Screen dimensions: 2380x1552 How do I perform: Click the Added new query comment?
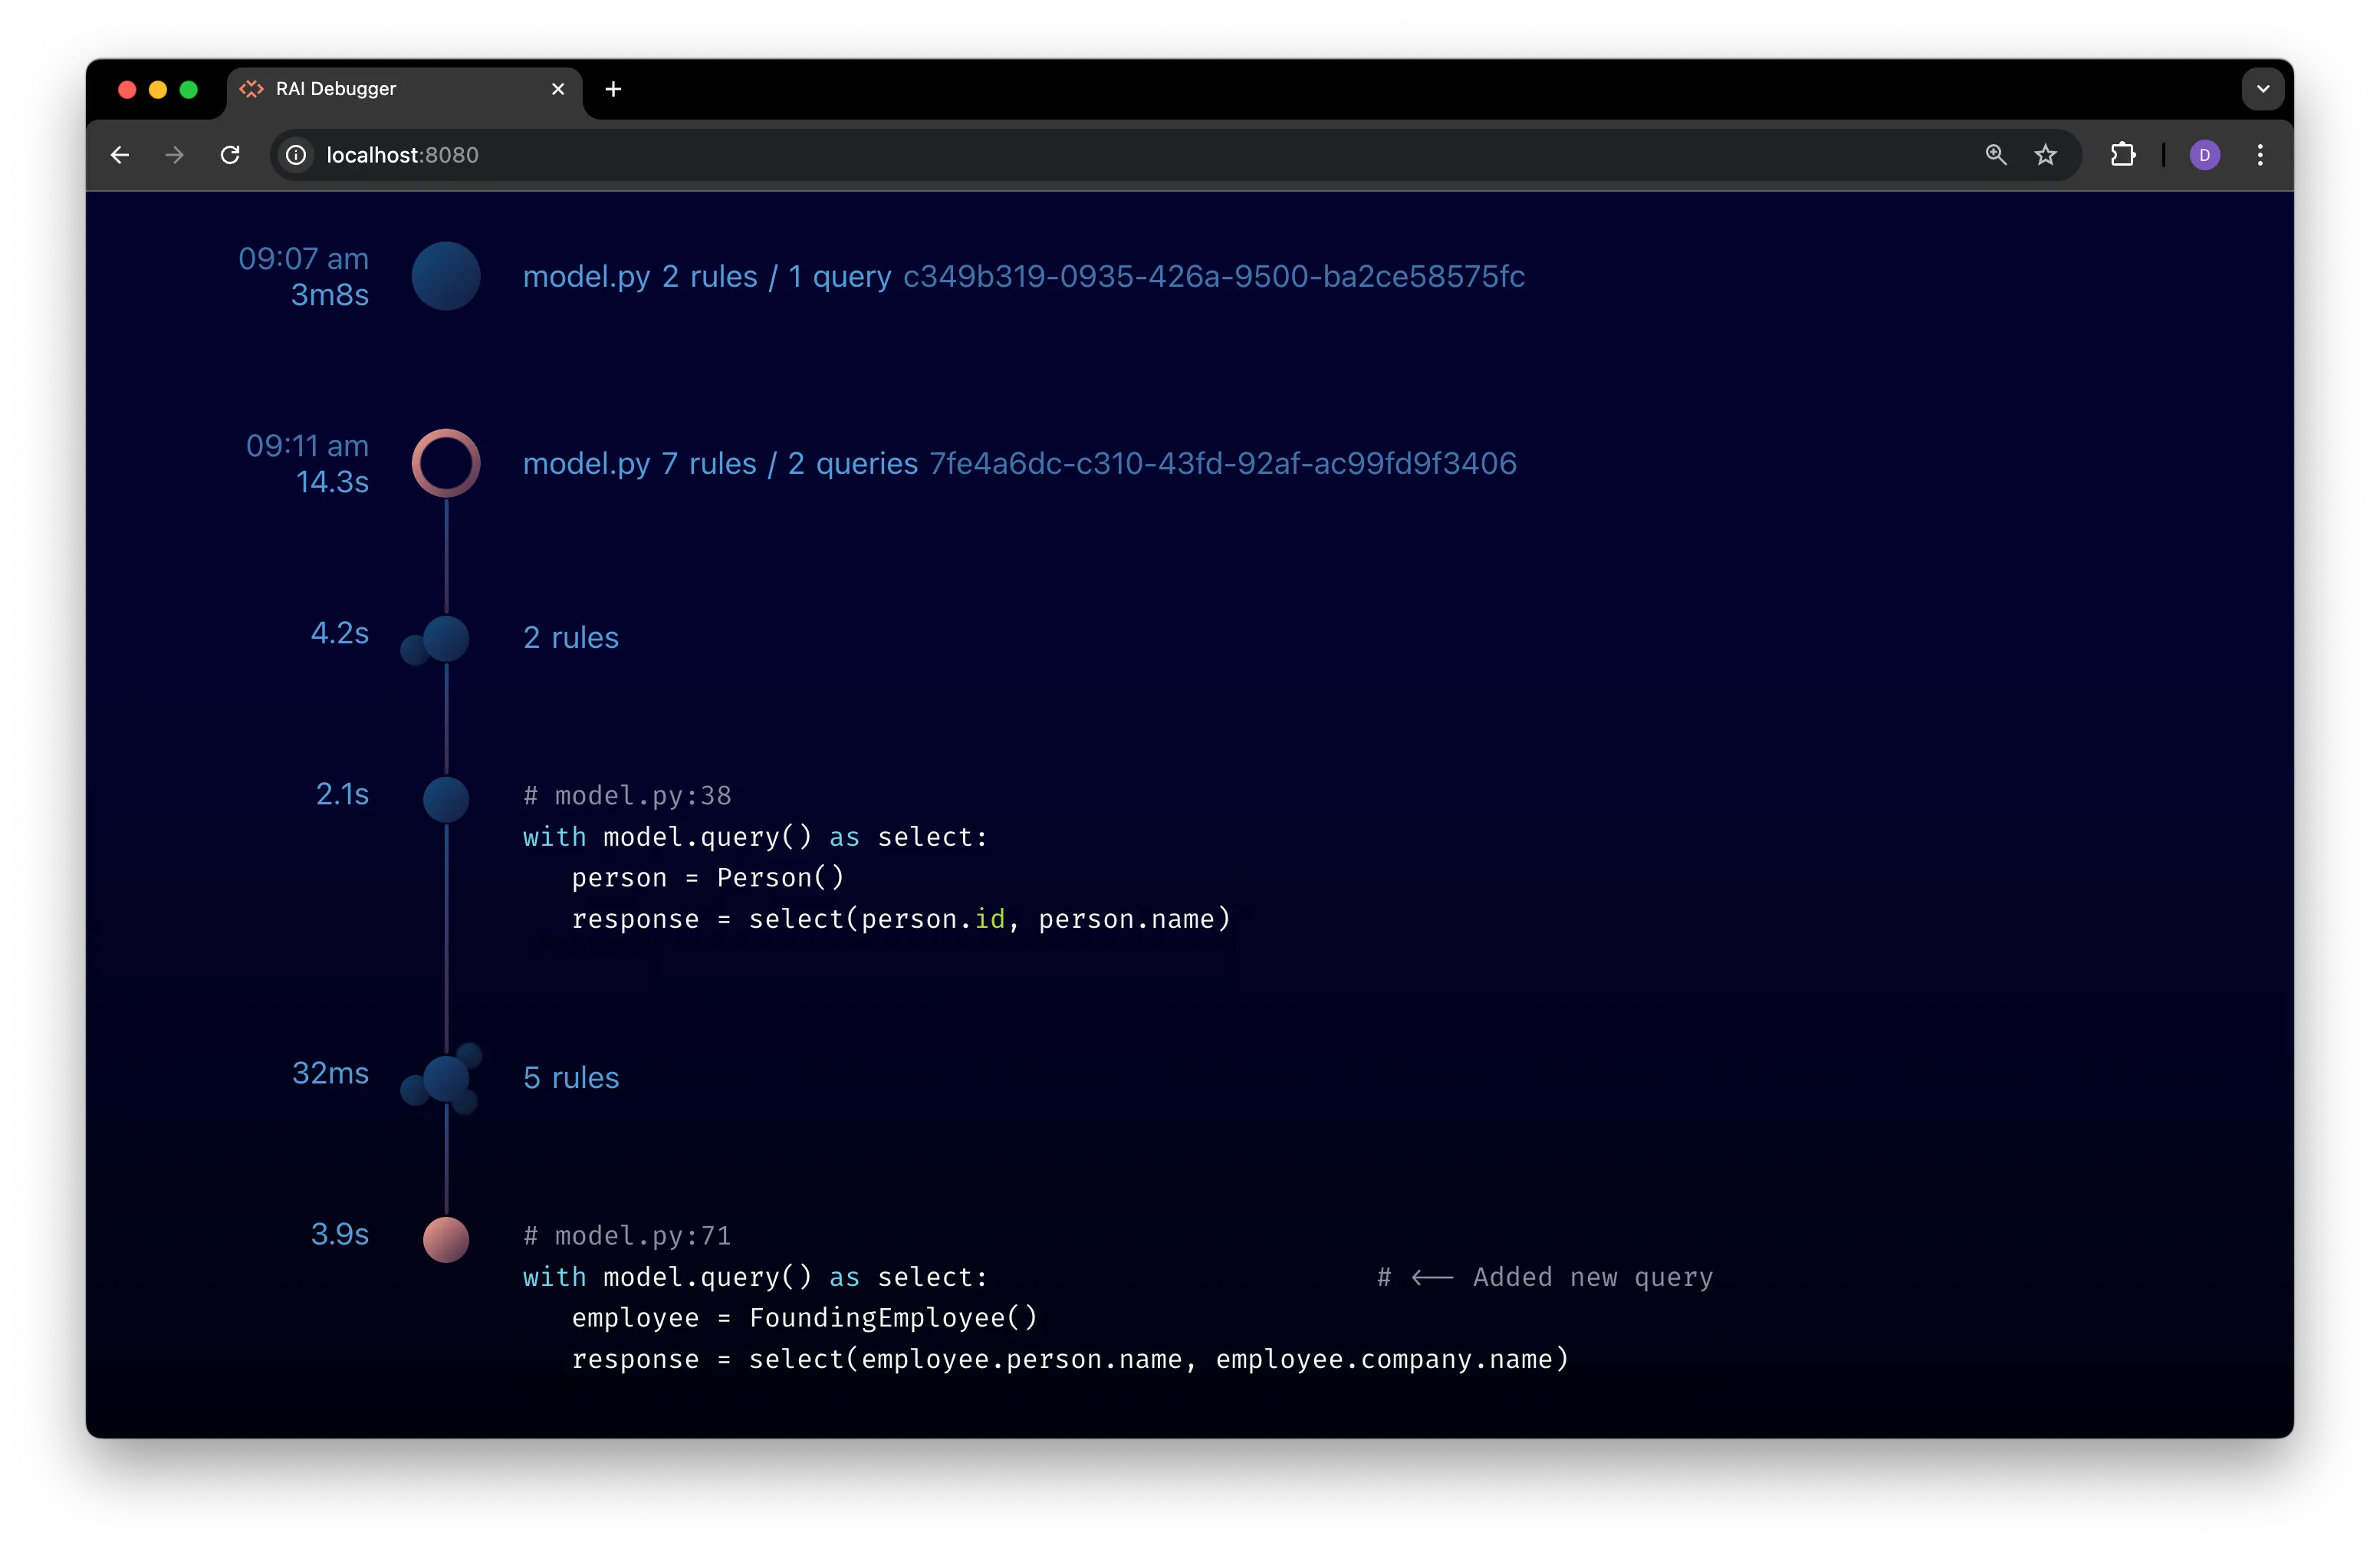(x=1545, y=1277)
